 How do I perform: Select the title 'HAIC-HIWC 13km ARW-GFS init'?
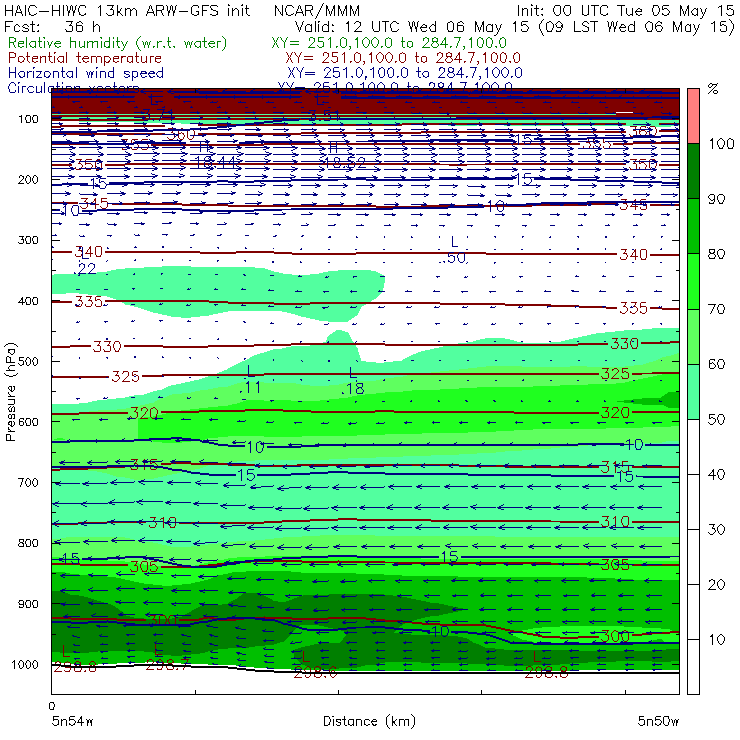127,10
